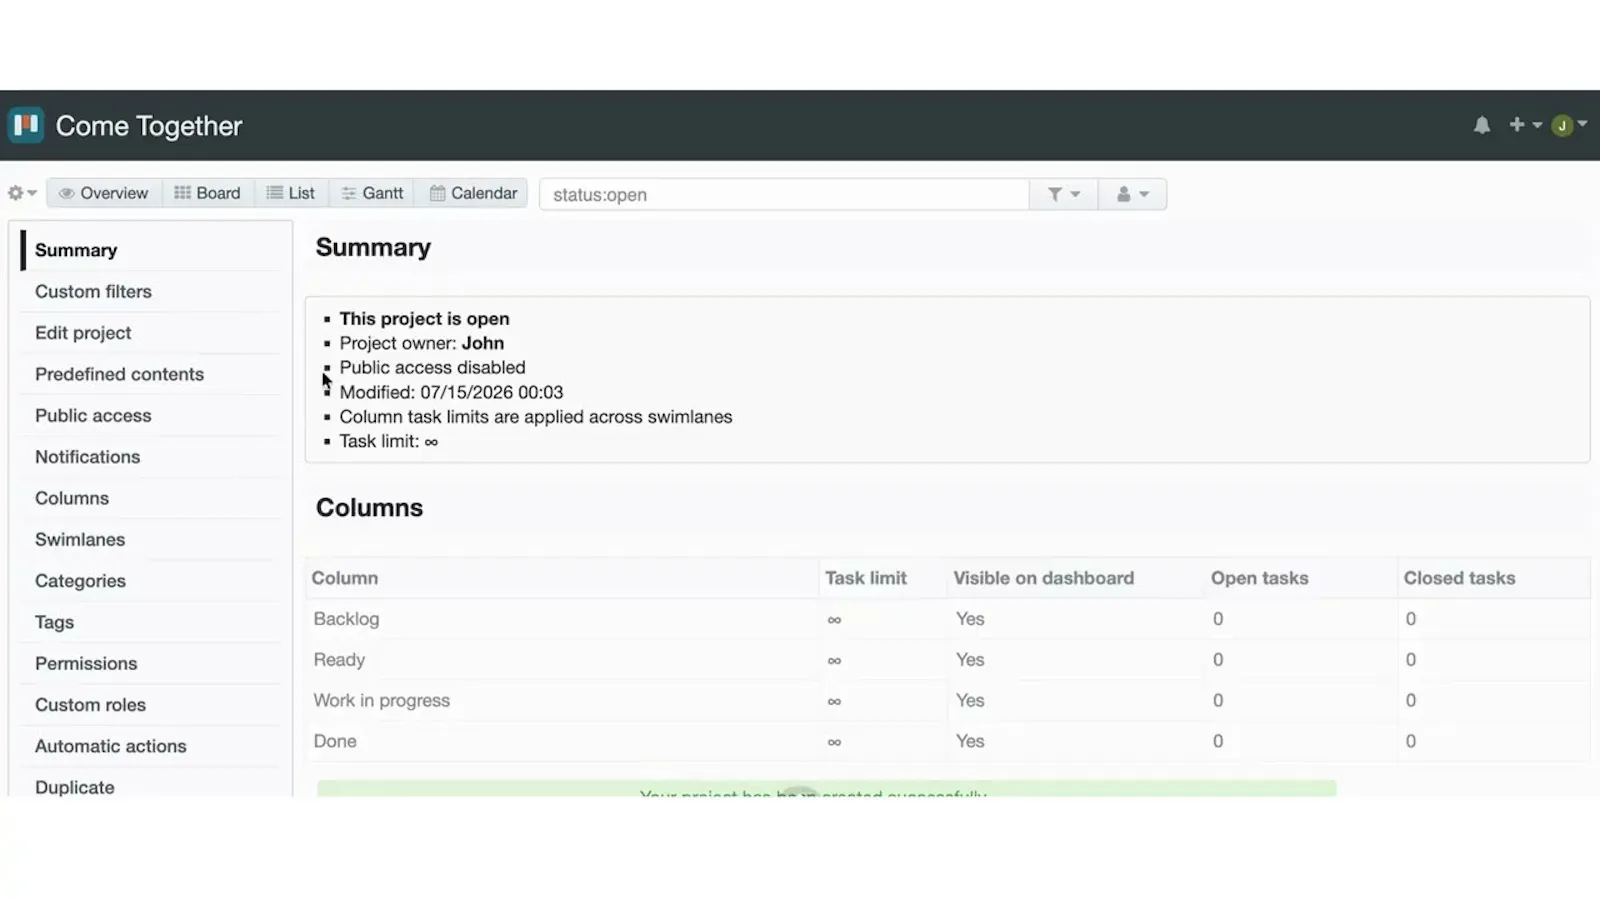Click Yes in the Backlog row
This screenshot has height=900, width=1600.
click(x=969, y=619)
